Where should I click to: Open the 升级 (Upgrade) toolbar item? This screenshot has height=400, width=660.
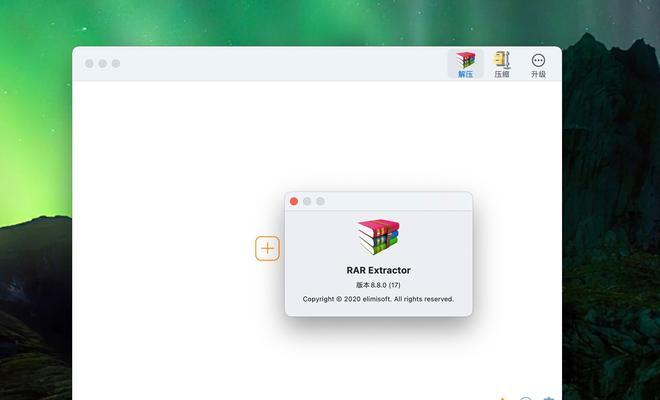538,66
